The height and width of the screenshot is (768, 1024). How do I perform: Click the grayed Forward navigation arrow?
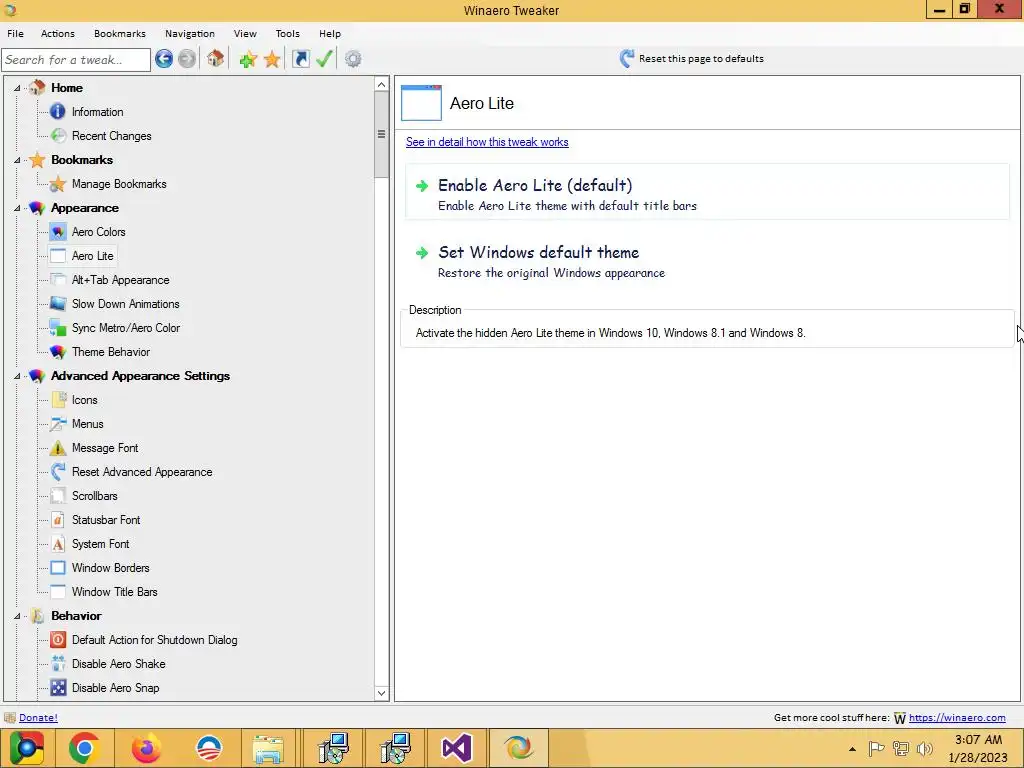coord(187,59)
